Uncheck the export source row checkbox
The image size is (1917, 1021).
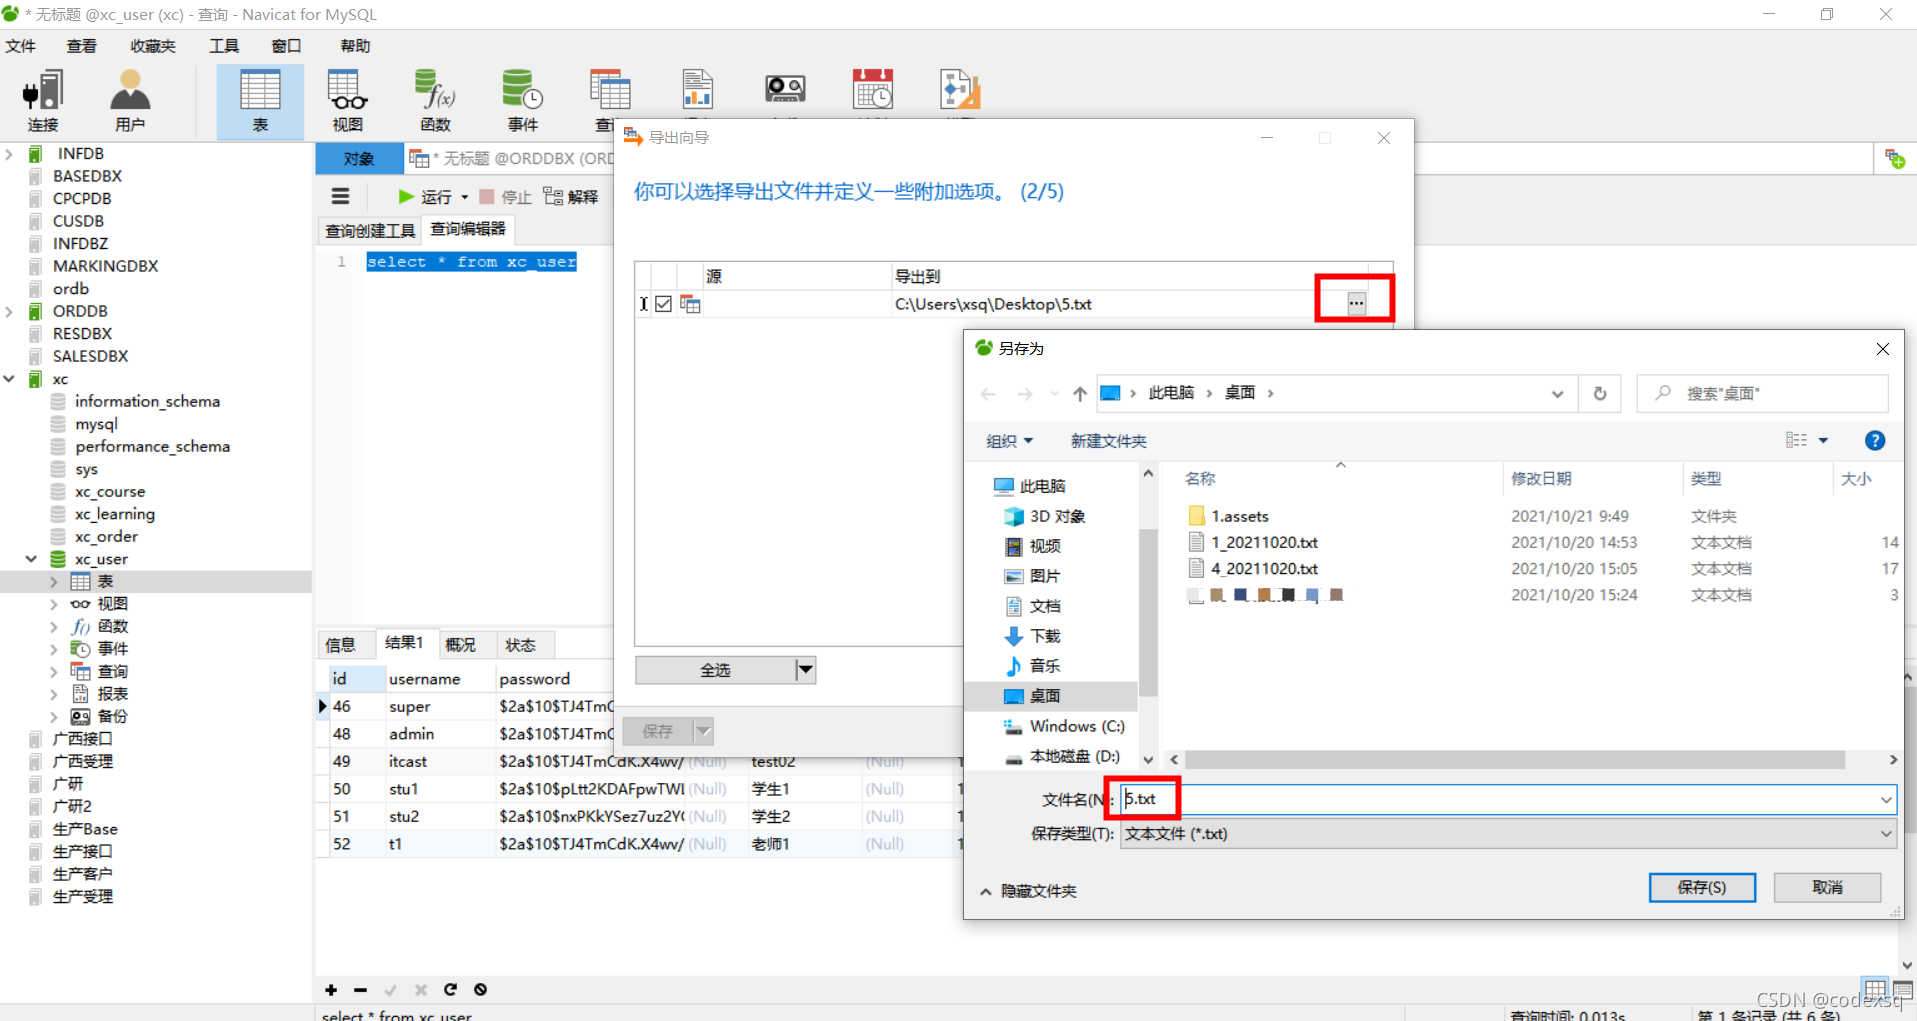coord(664,304)
